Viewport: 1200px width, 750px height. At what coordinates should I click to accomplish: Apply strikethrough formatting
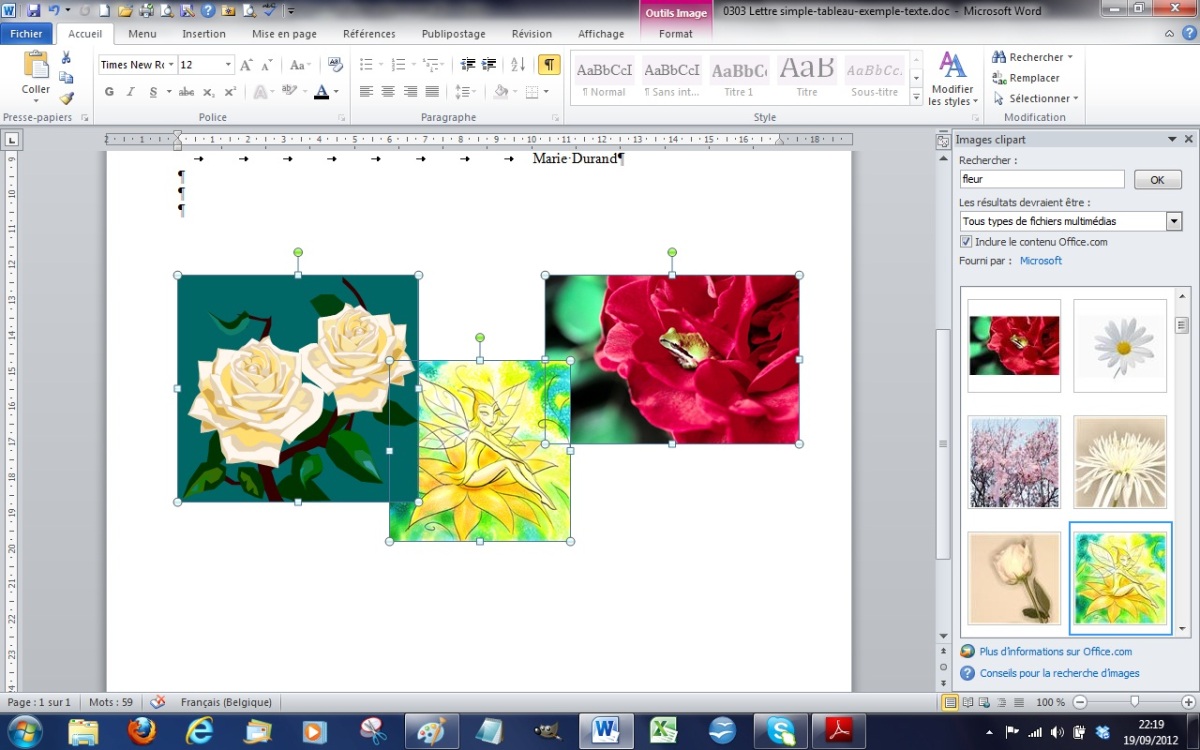point(186,92)
